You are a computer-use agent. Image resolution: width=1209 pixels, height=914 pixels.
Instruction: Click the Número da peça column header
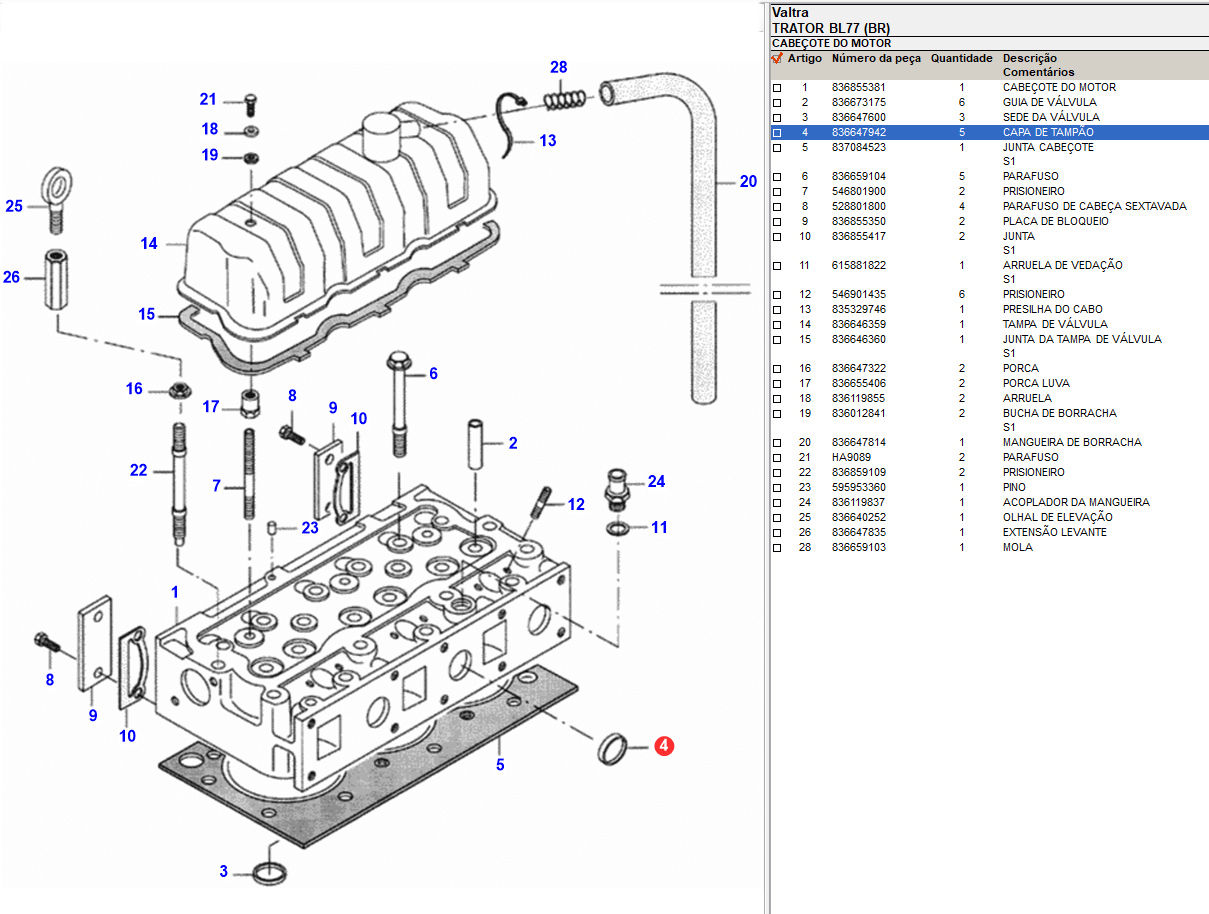coord(876,59)
